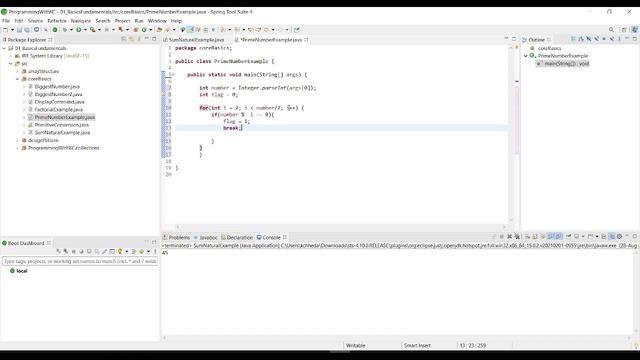Open the Debug dropdown arrow
The image size is (640, 360).
click(71, 30)
